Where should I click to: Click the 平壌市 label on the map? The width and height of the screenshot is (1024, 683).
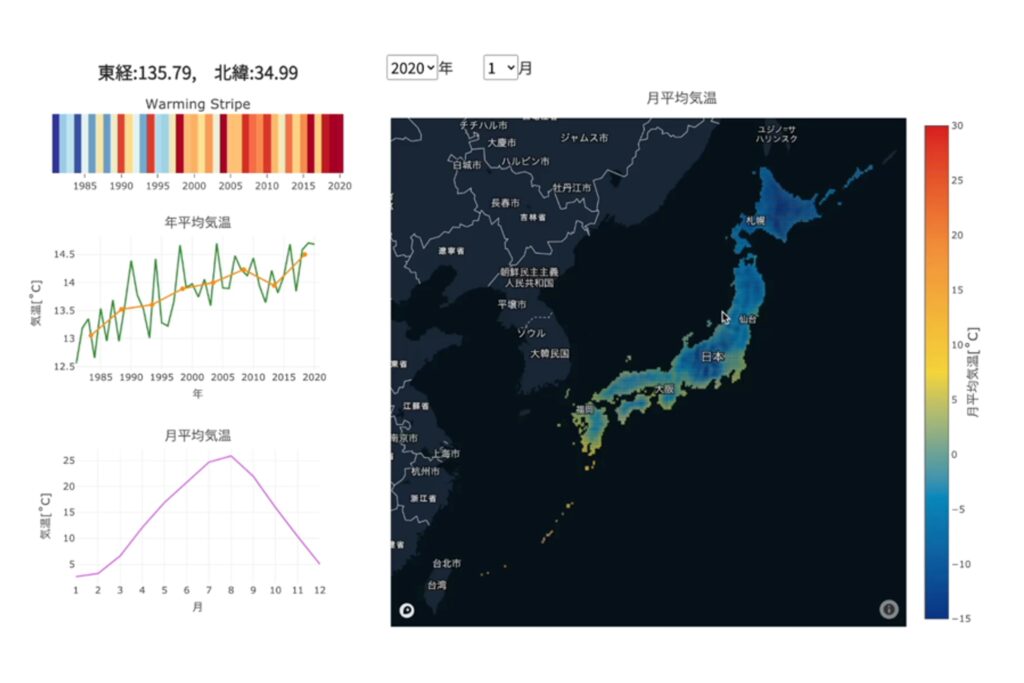pyautogui.click(x=511, y=304)
